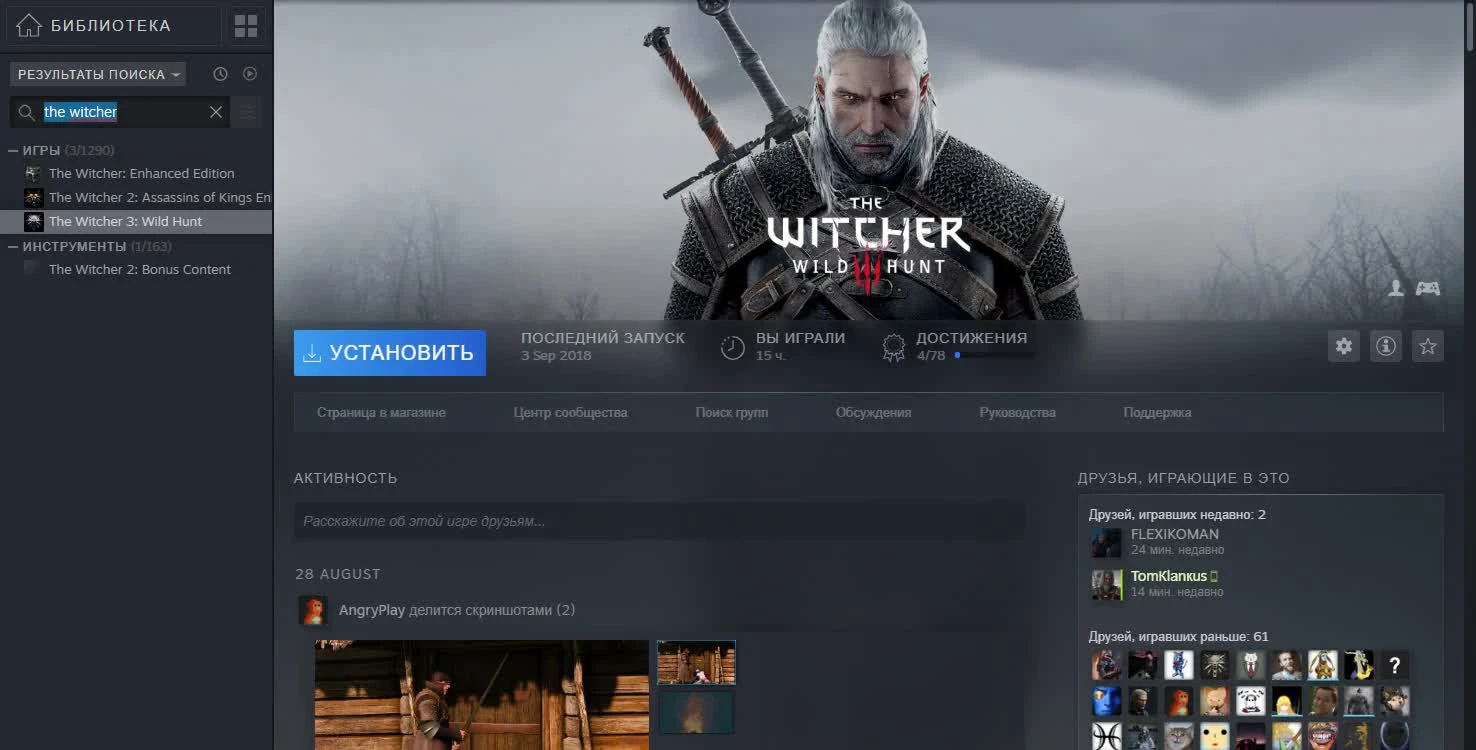1476x750 pixels.
Task: Click the question mark friend avatar
Action: (1394, 665)
